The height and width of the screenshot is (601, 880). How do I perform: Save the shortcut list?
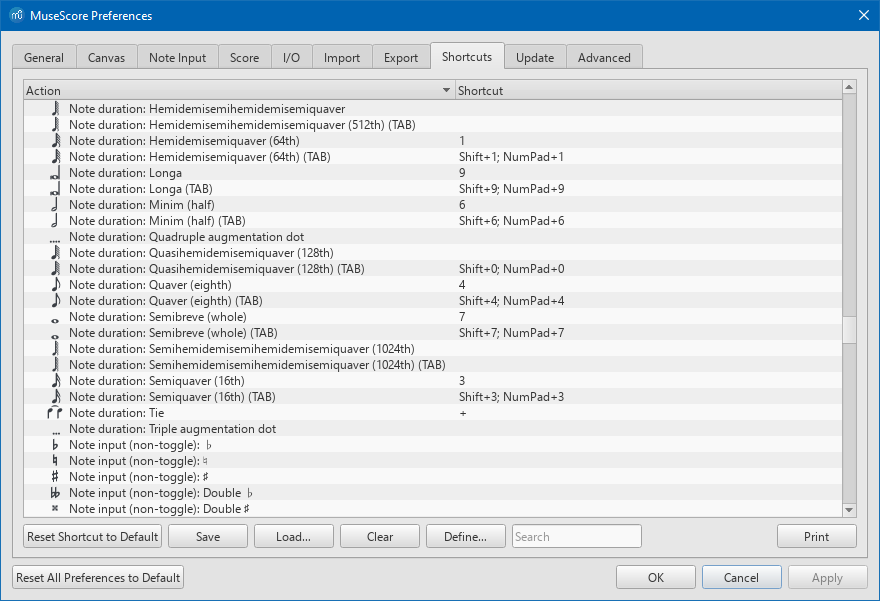tap(208, 536)
